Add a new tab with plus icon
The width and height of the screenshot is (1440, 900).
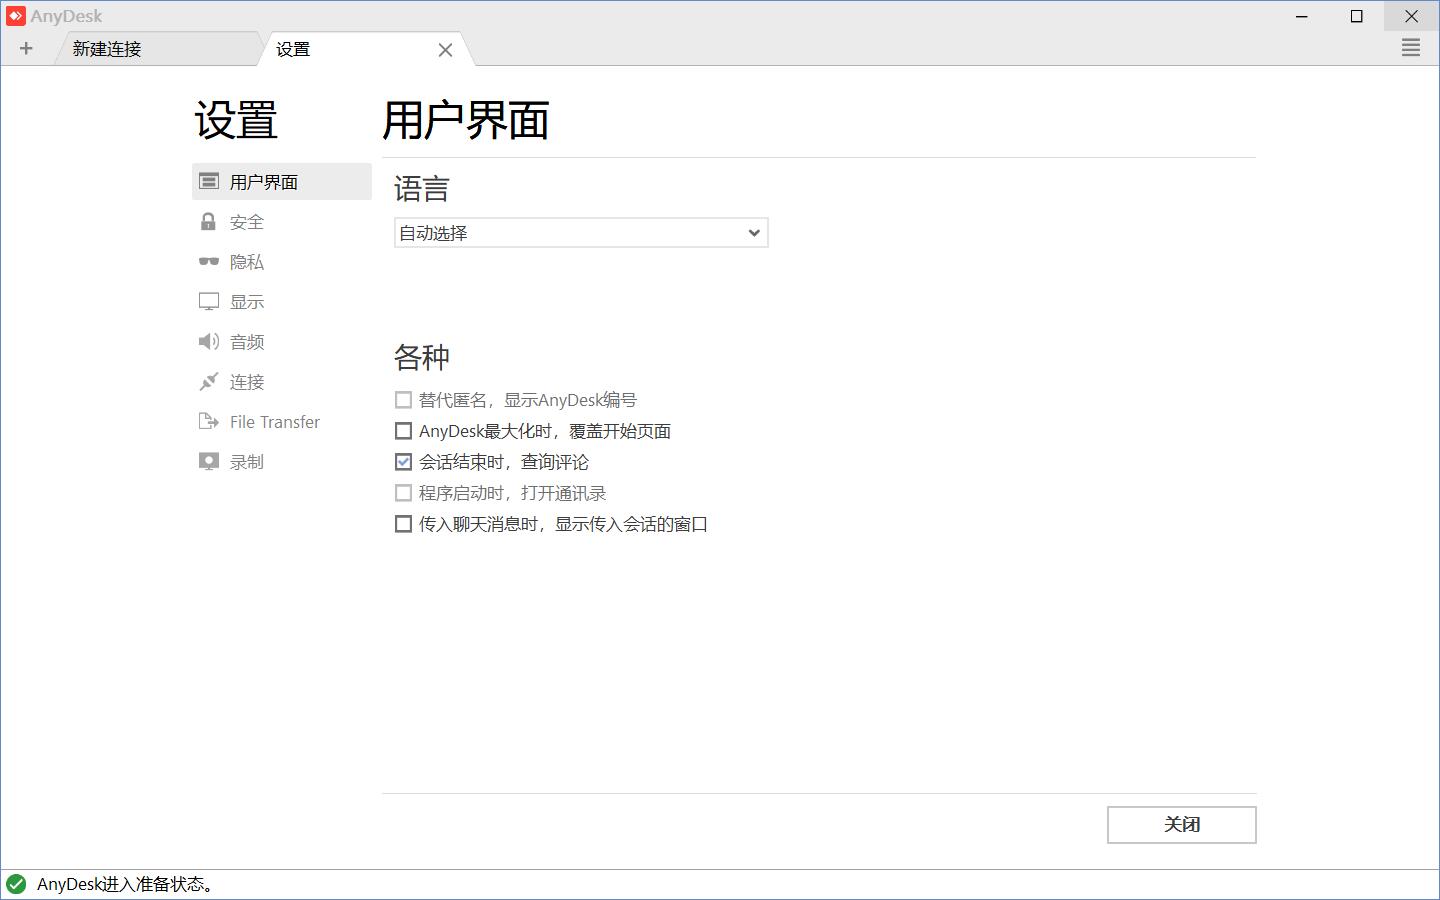(x=26, y=48)
